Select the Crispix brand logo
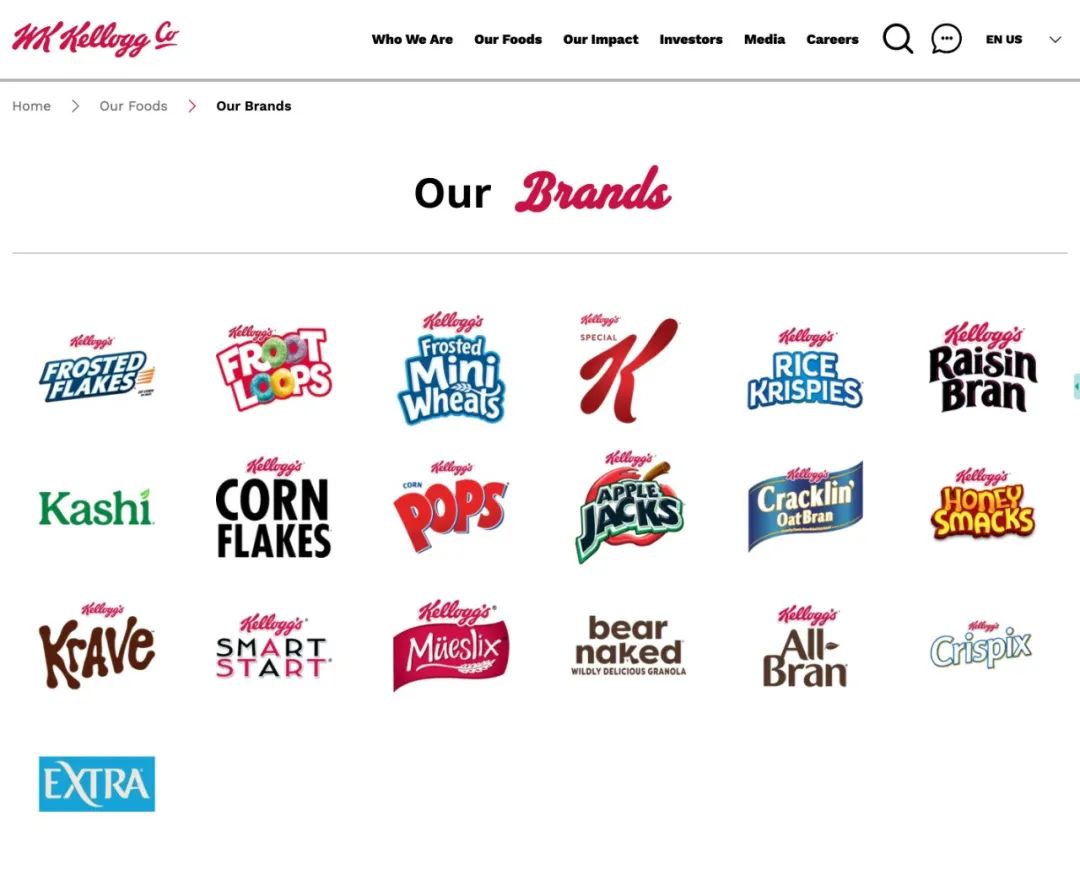 pyautogui.click(x=981, y=644)
